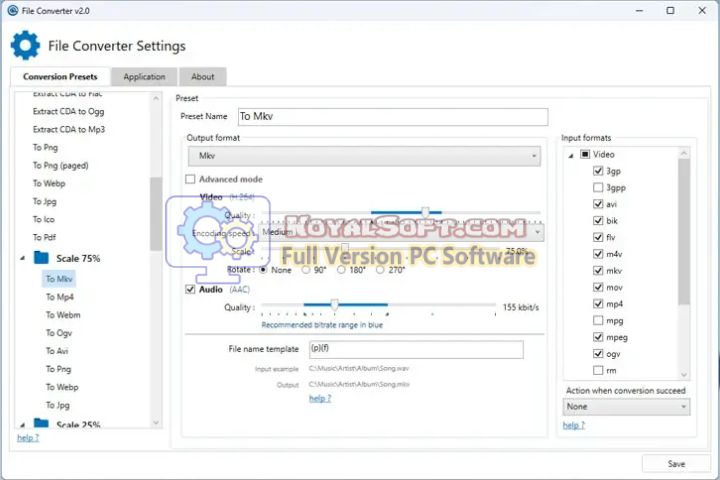Click the Scale 25% folder icon
This screenshot has width=720, height=480.
tap(41, 423)
